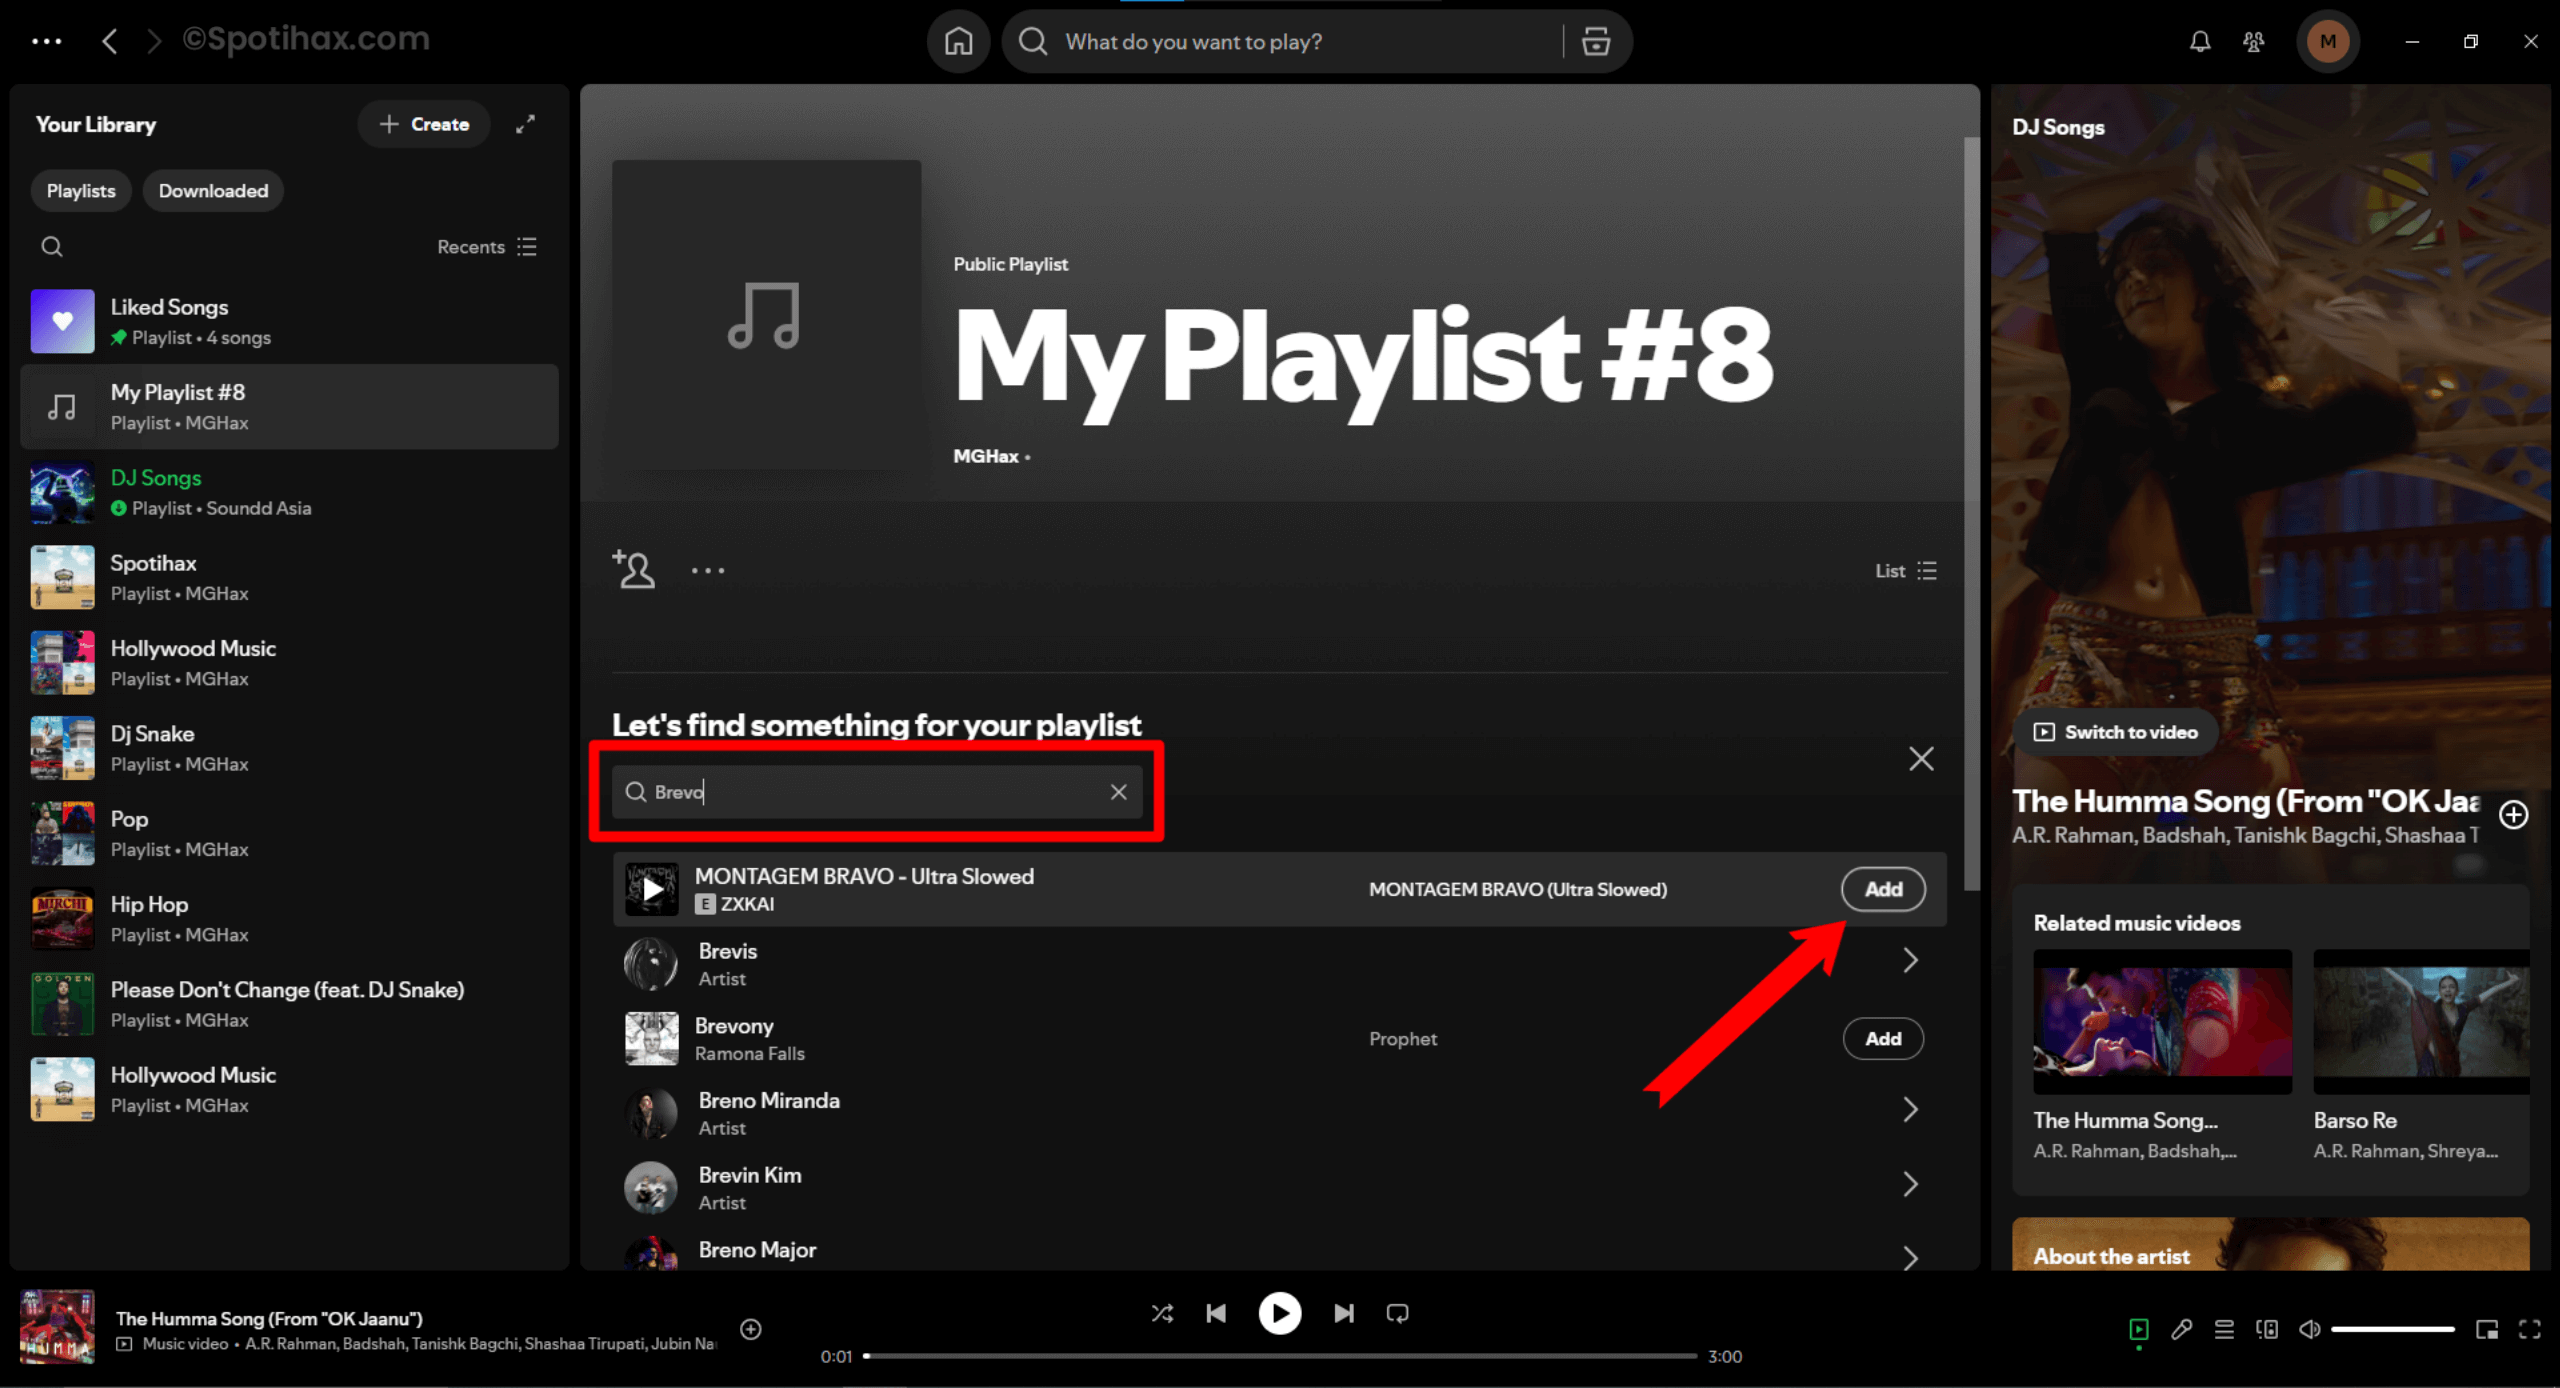The image size is (2560, 1388).
Task: Open List view options dropdown
Action: [1906, 570]
